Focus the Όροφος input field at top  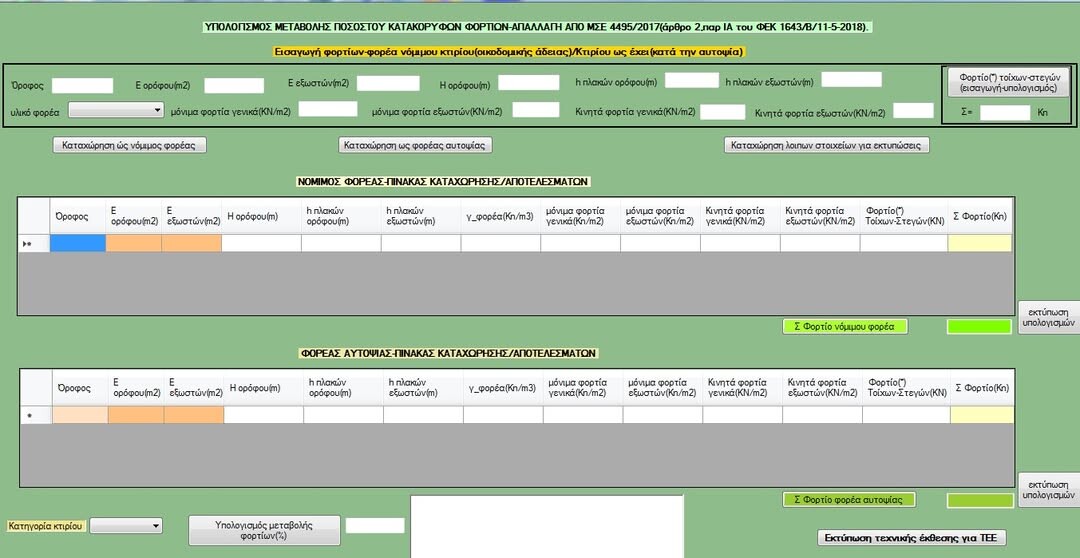pos(82,86)
